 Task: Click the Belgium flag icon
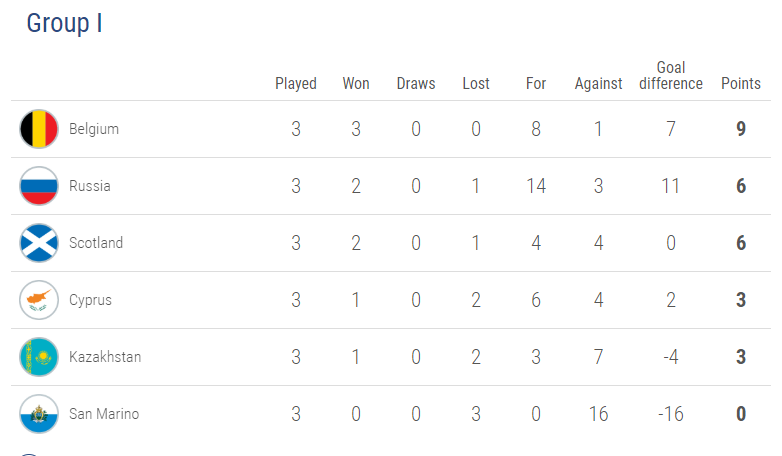[x=39, y=129]
